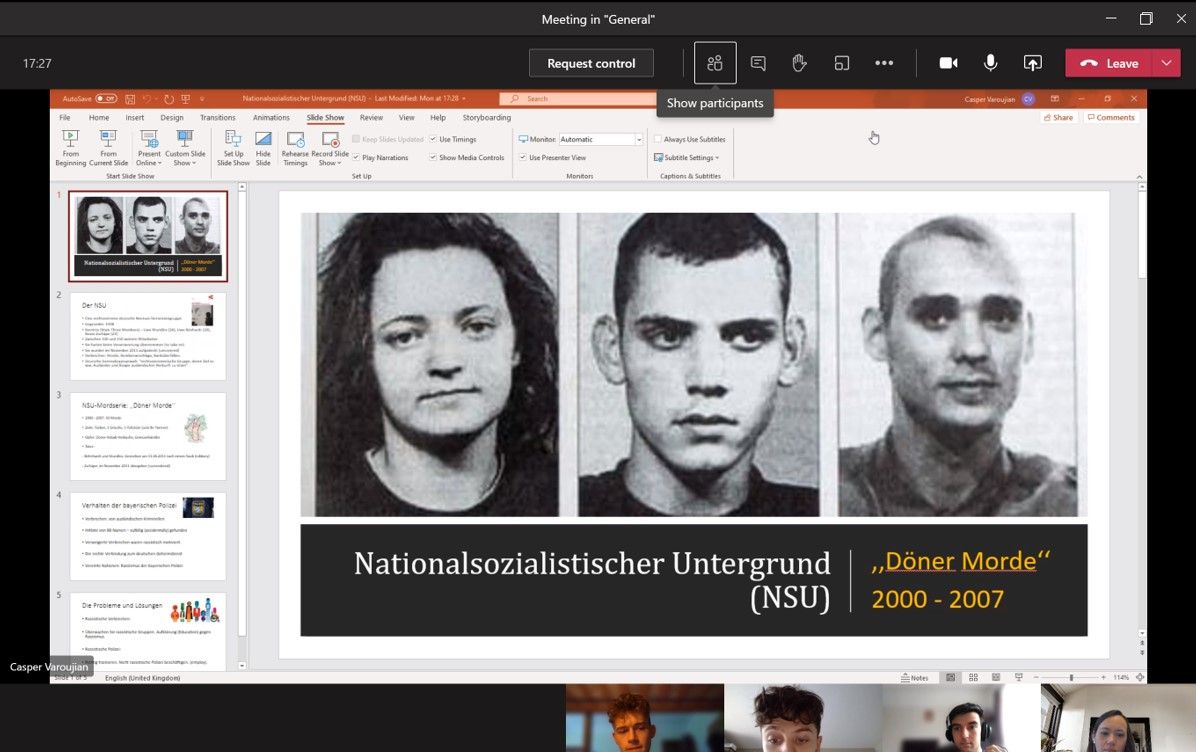
Task: Switch to Slide Sorter view in status bar
Action: tap(973, 677)
